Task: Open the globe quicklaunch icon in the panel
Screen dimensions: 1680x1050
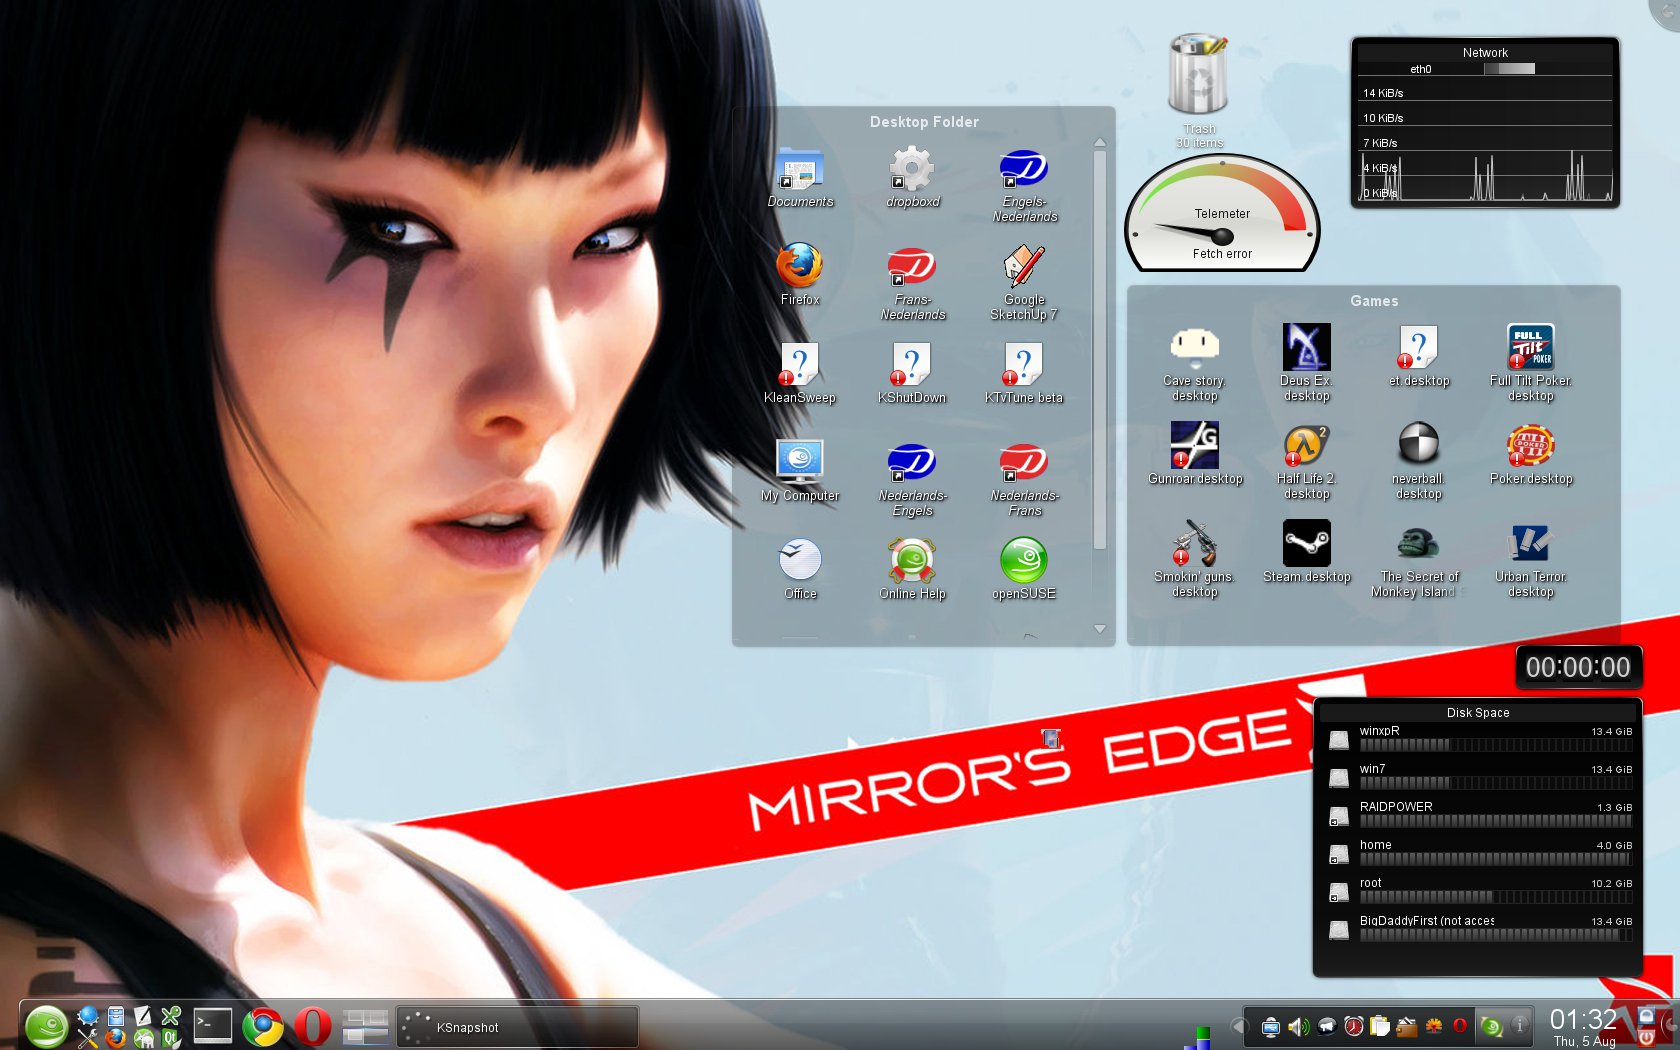Action: [x=88, y=1016]
